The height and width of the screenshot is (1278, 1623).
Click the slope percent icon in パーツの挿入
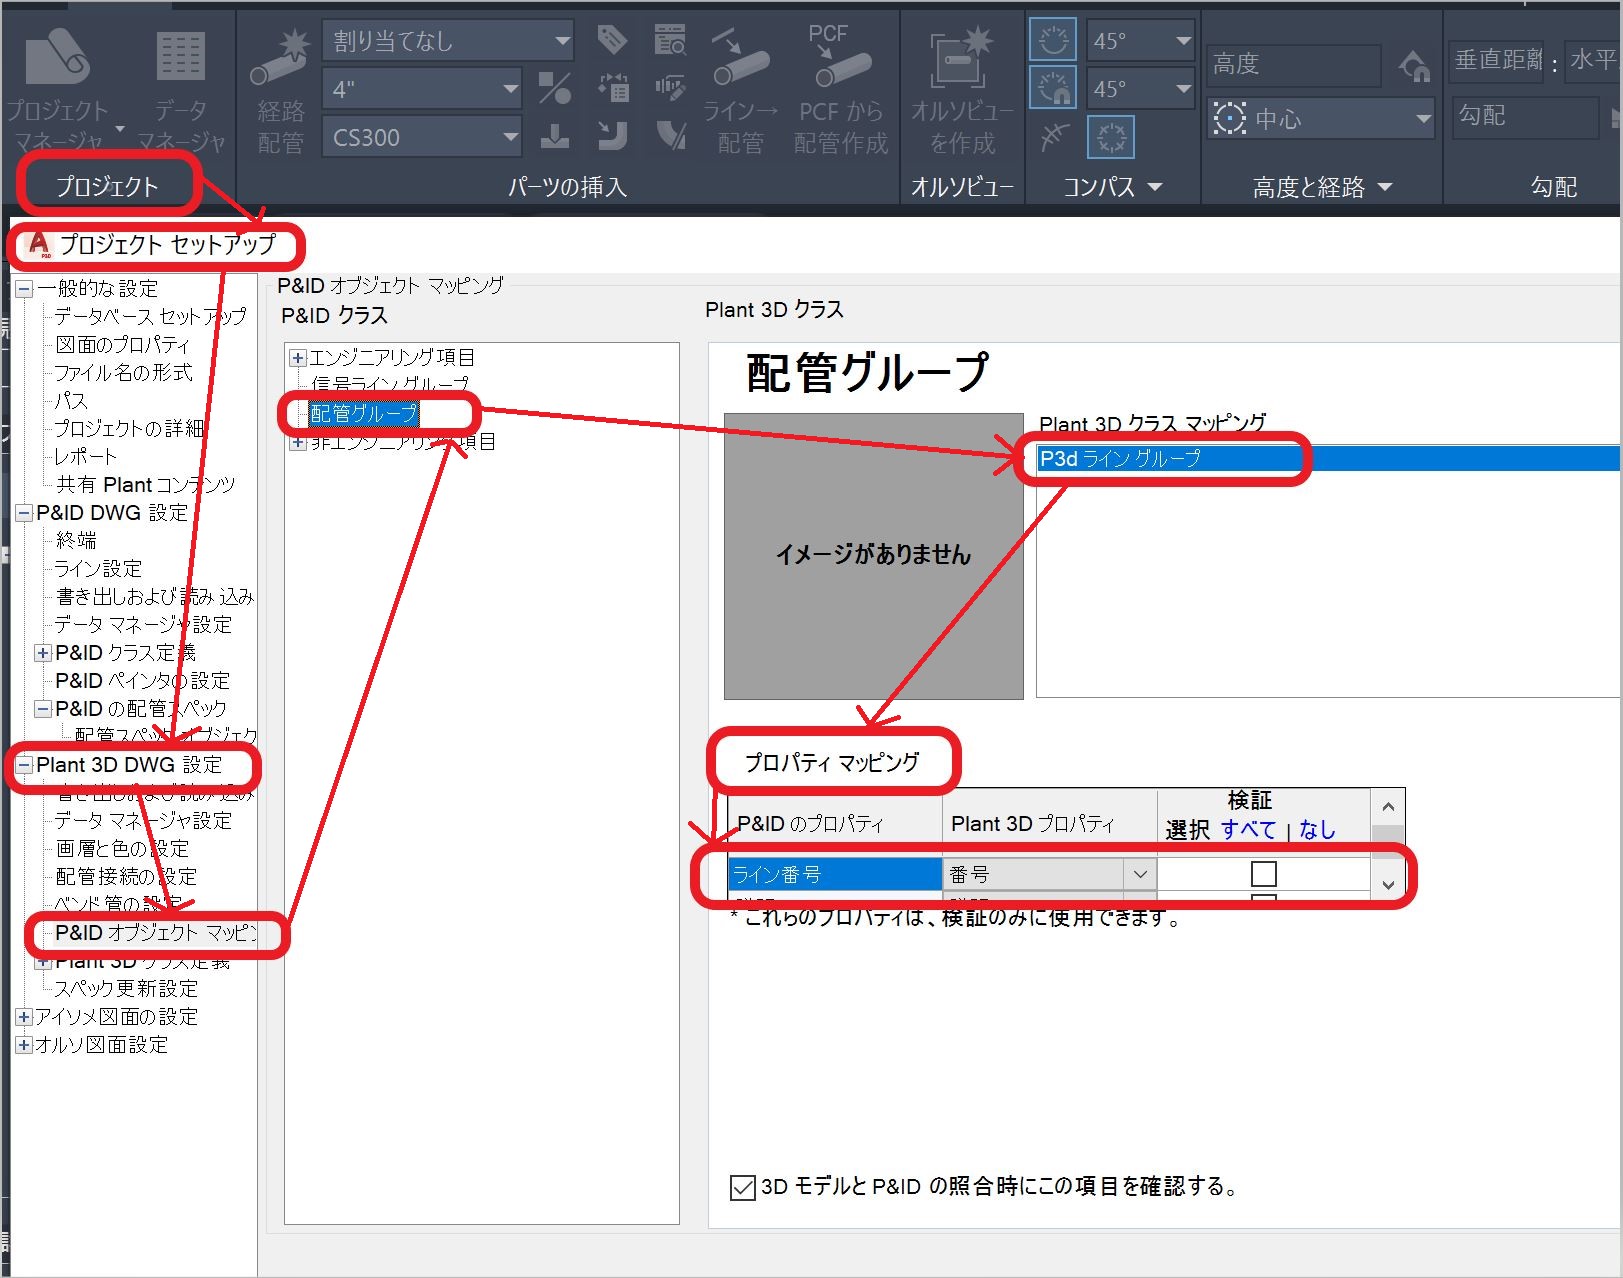[x=555, y=88]
